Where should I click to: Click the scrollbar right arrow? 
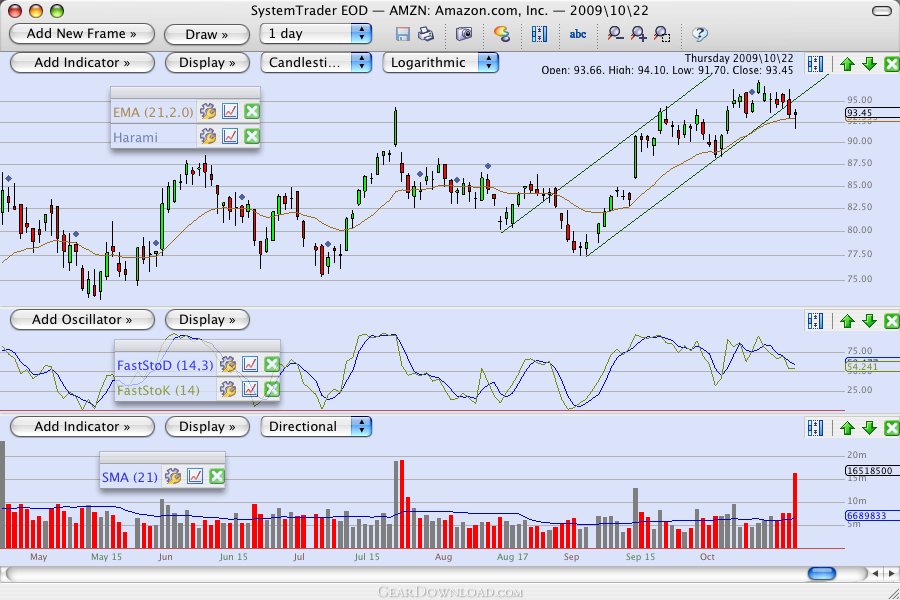tap(891, 573)
